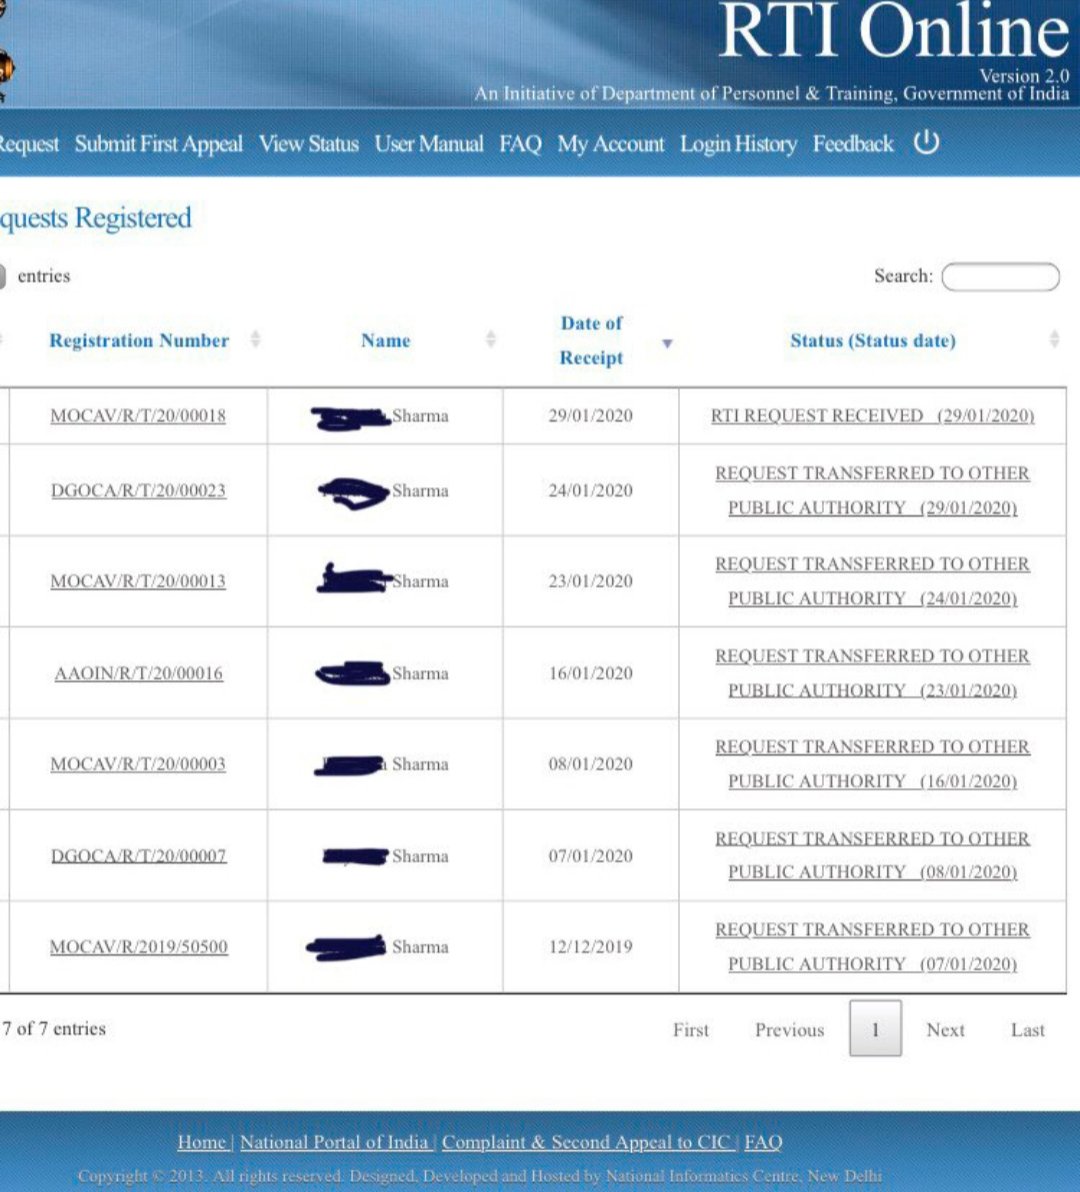
Task: Open View Status menu item
Action: pyautogui.click(x=309, y=144)
